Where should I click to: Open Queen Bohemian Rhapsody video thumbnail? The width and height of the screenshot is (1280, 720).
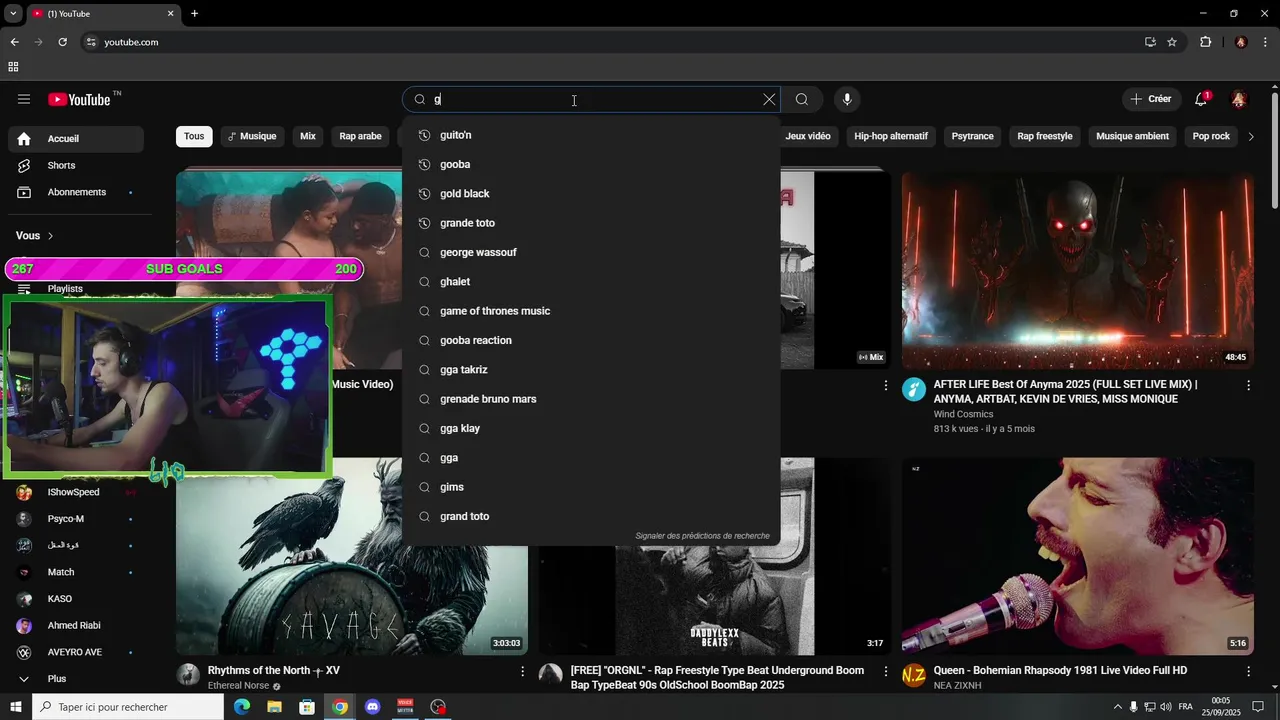(1078, 556)
